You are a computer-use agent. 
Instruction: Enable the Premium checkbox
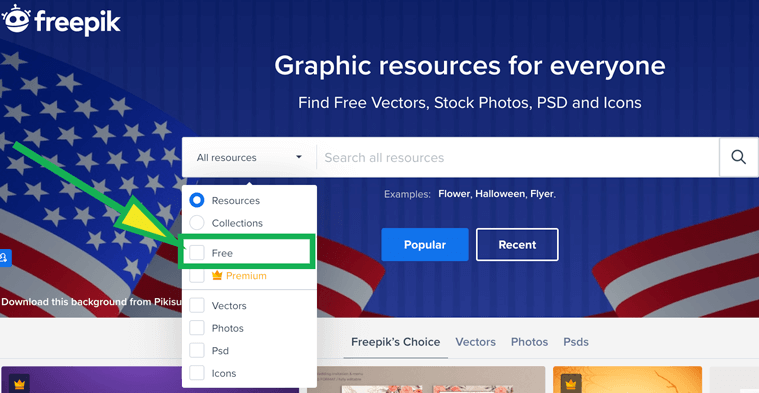[x=197, y=275]
